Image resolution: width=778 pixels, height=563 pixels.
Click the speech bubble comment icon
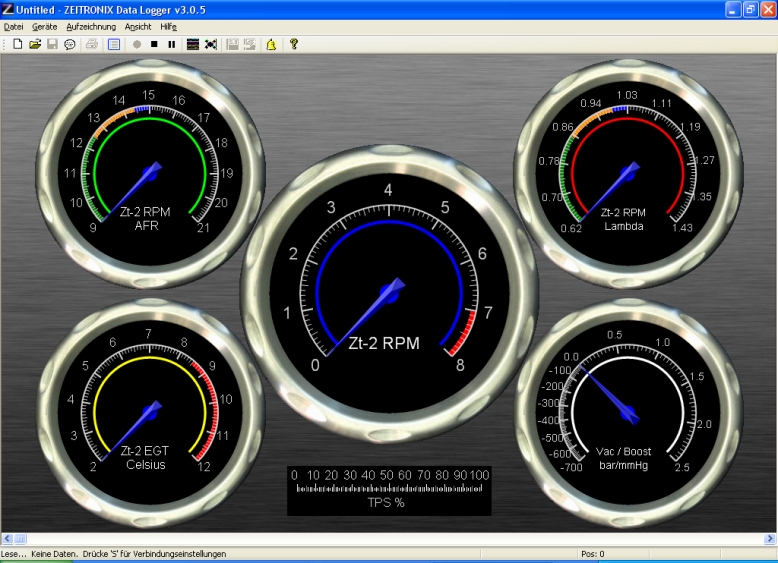click(x=69, y=44)
